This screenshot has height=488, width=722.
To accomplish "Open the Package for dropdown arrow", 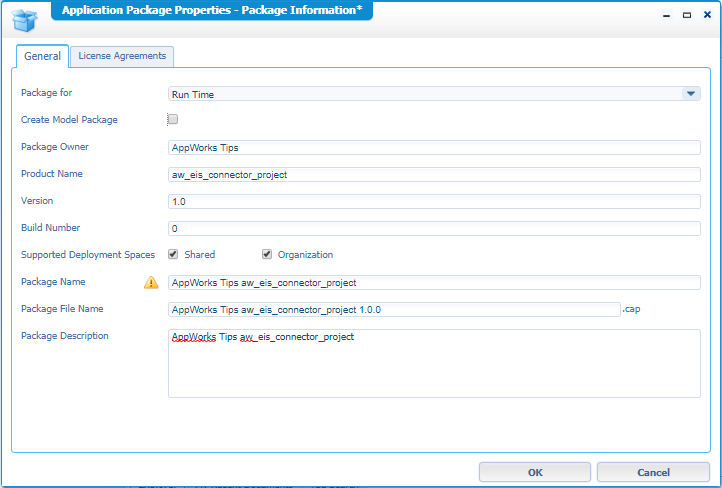I will pos(690,94).
